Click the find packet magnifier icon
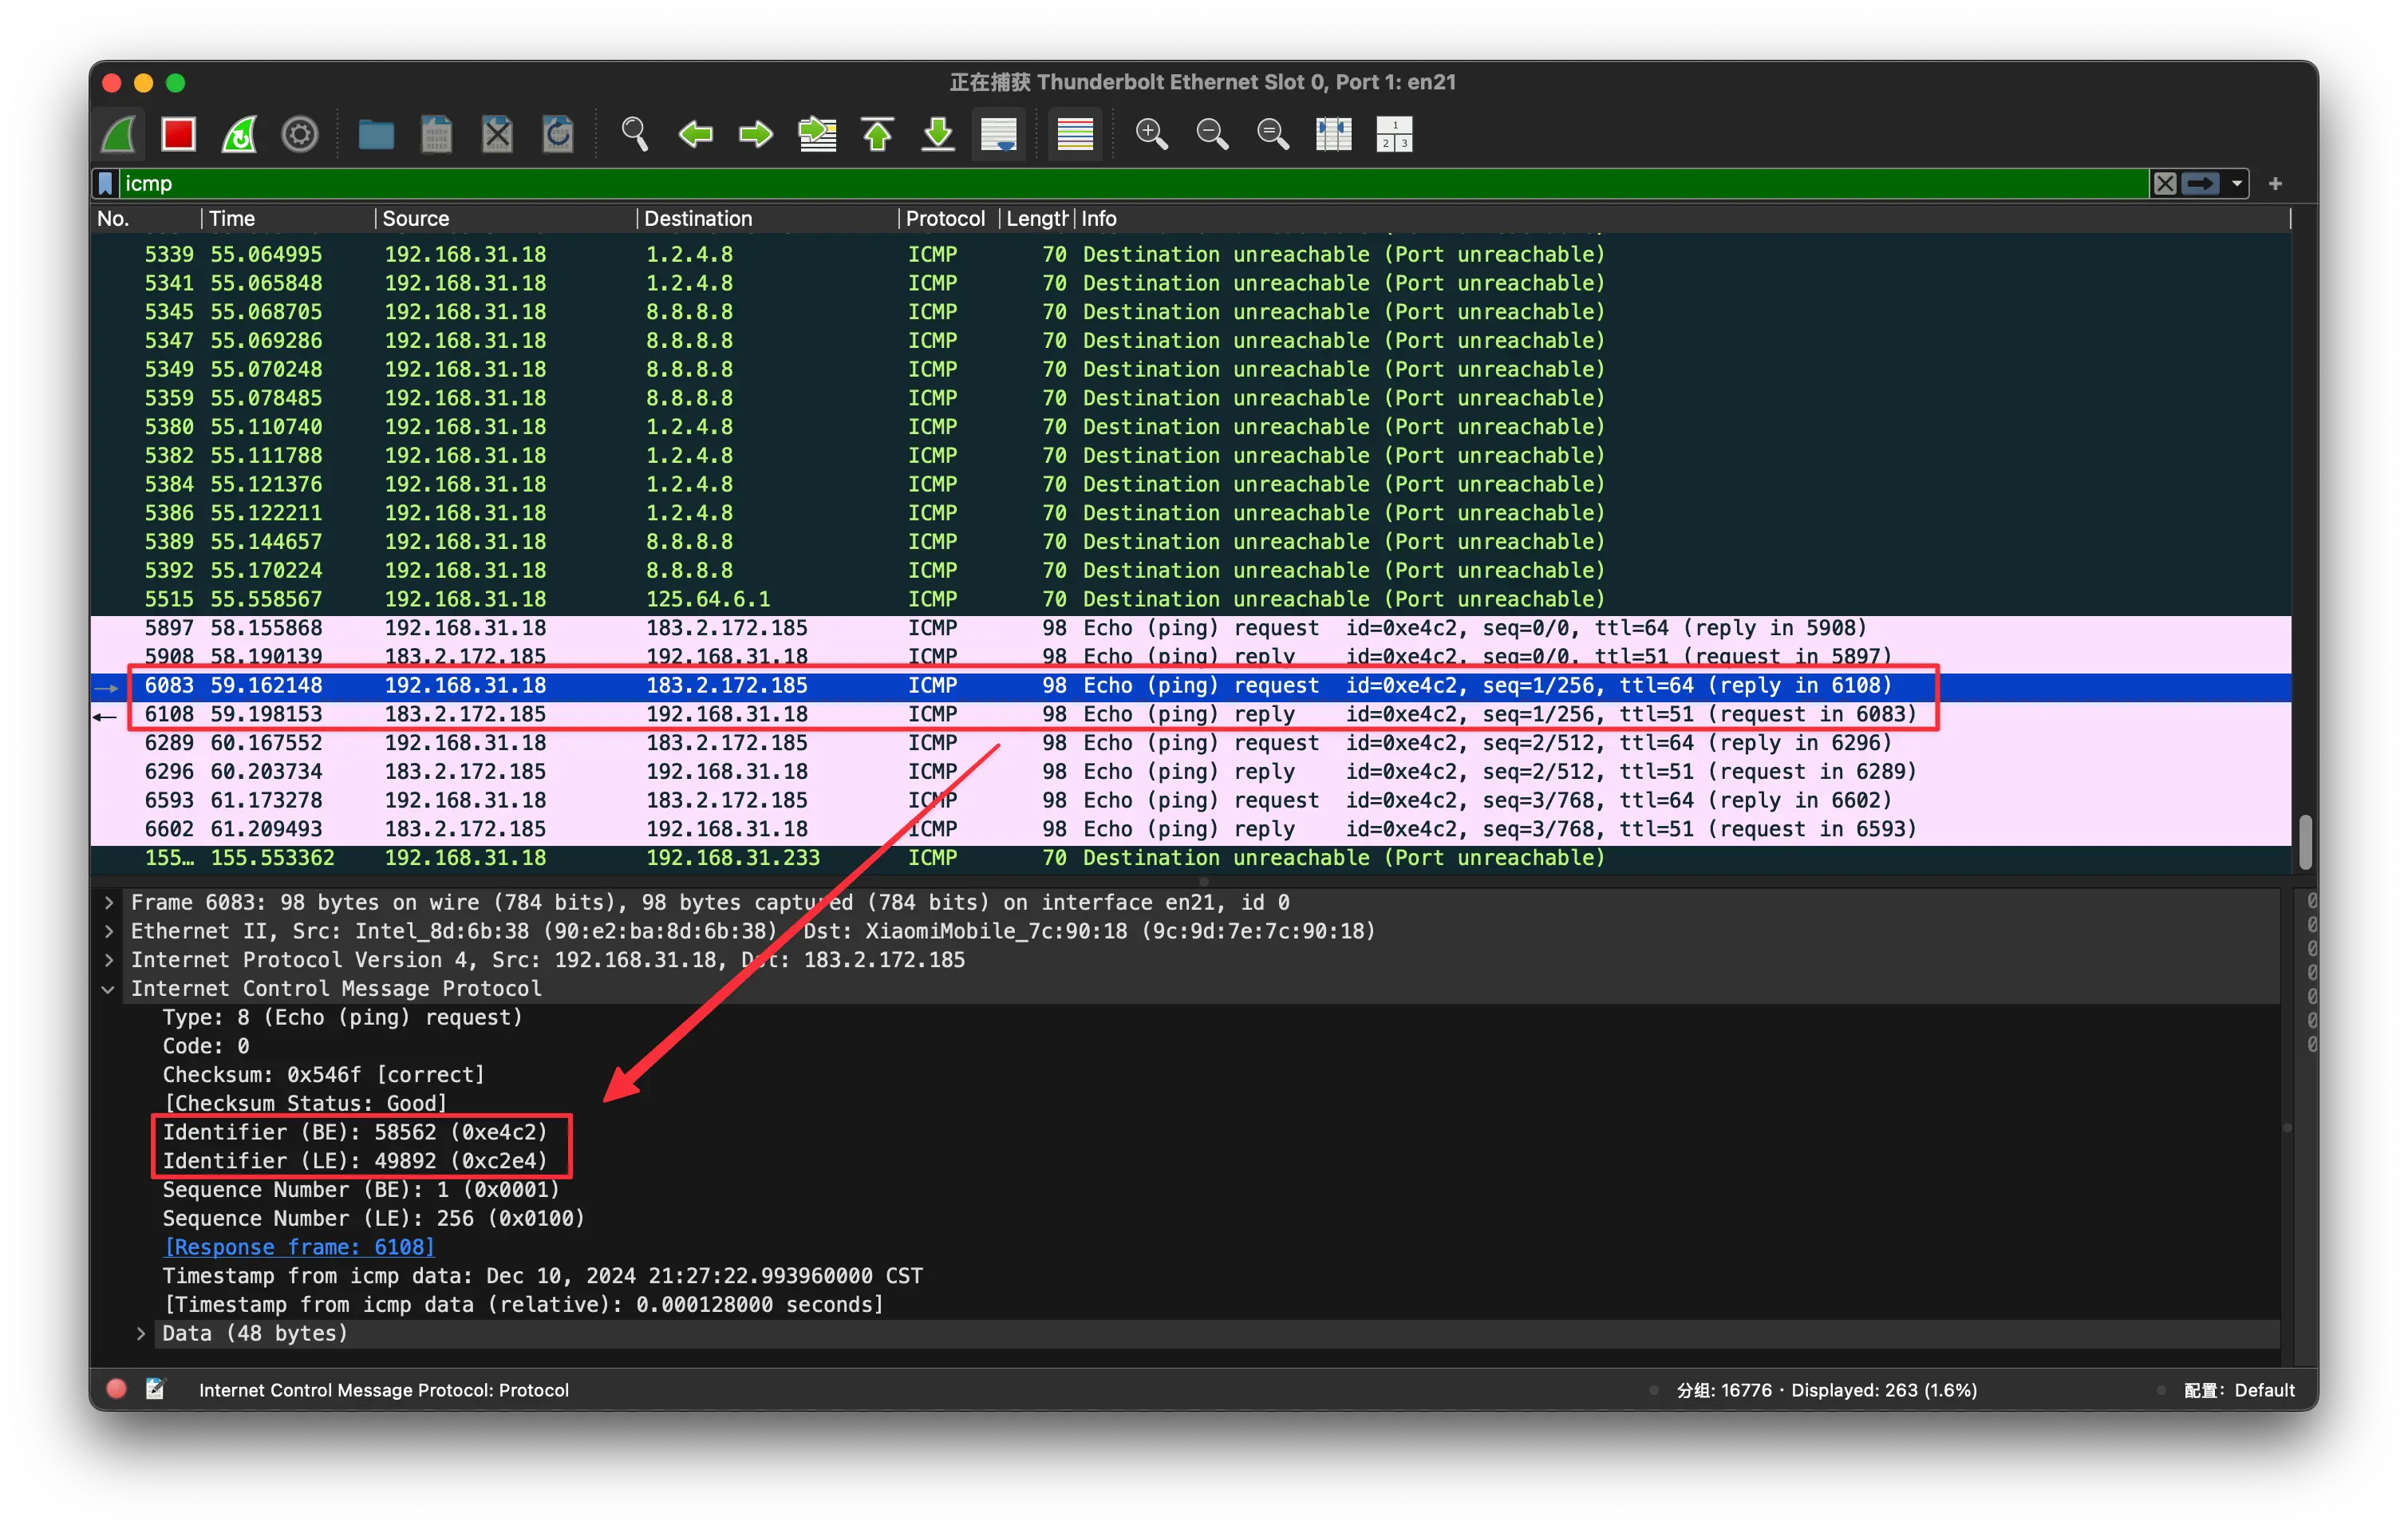The width and height of the screenshot is (2408, 1529). (634, 134)
